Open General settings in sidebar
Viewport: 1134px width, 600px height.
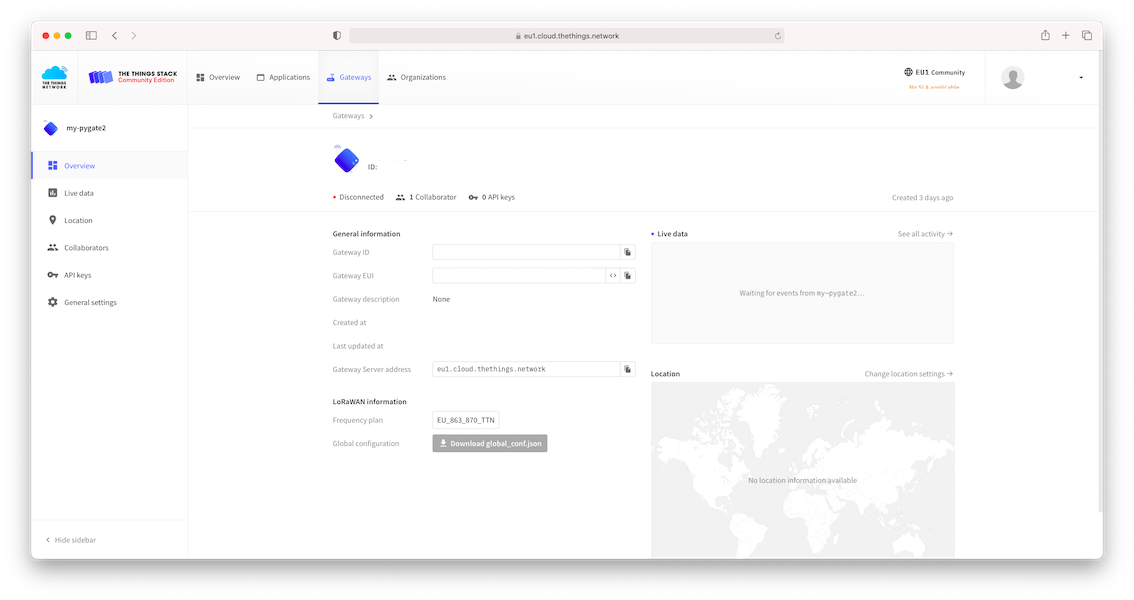(x=90, y=302)
